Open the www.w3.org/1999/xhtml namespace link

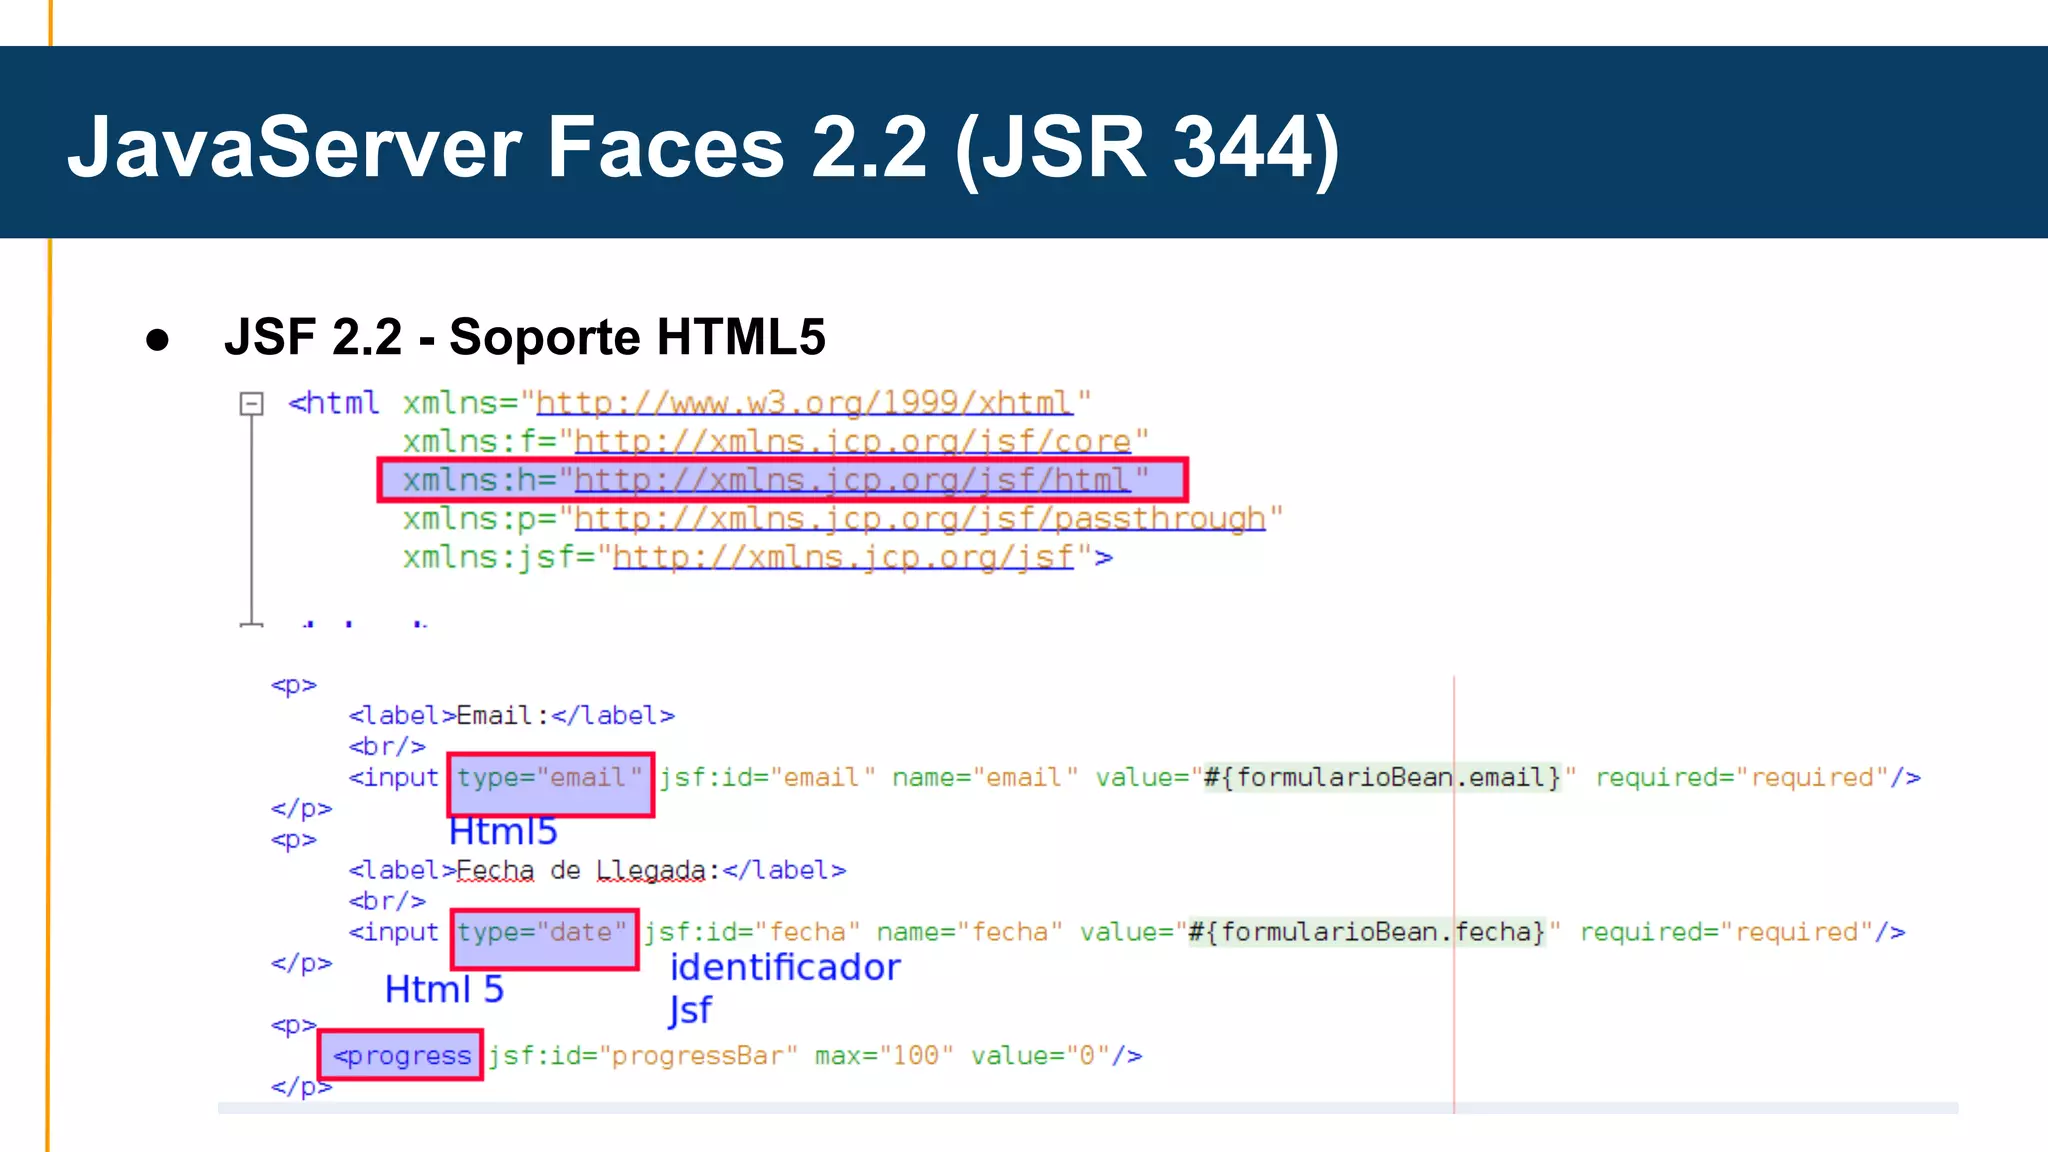coord(804,403)
